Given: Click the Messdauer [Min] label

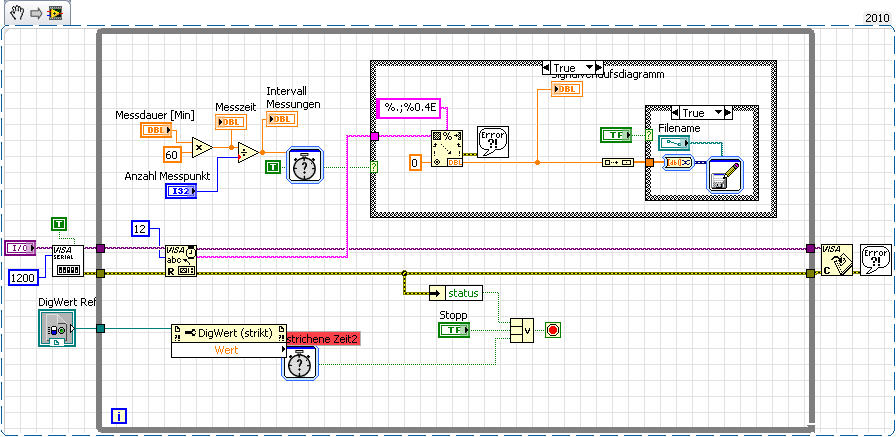Looking at the screenshot, I should (155, 115).
